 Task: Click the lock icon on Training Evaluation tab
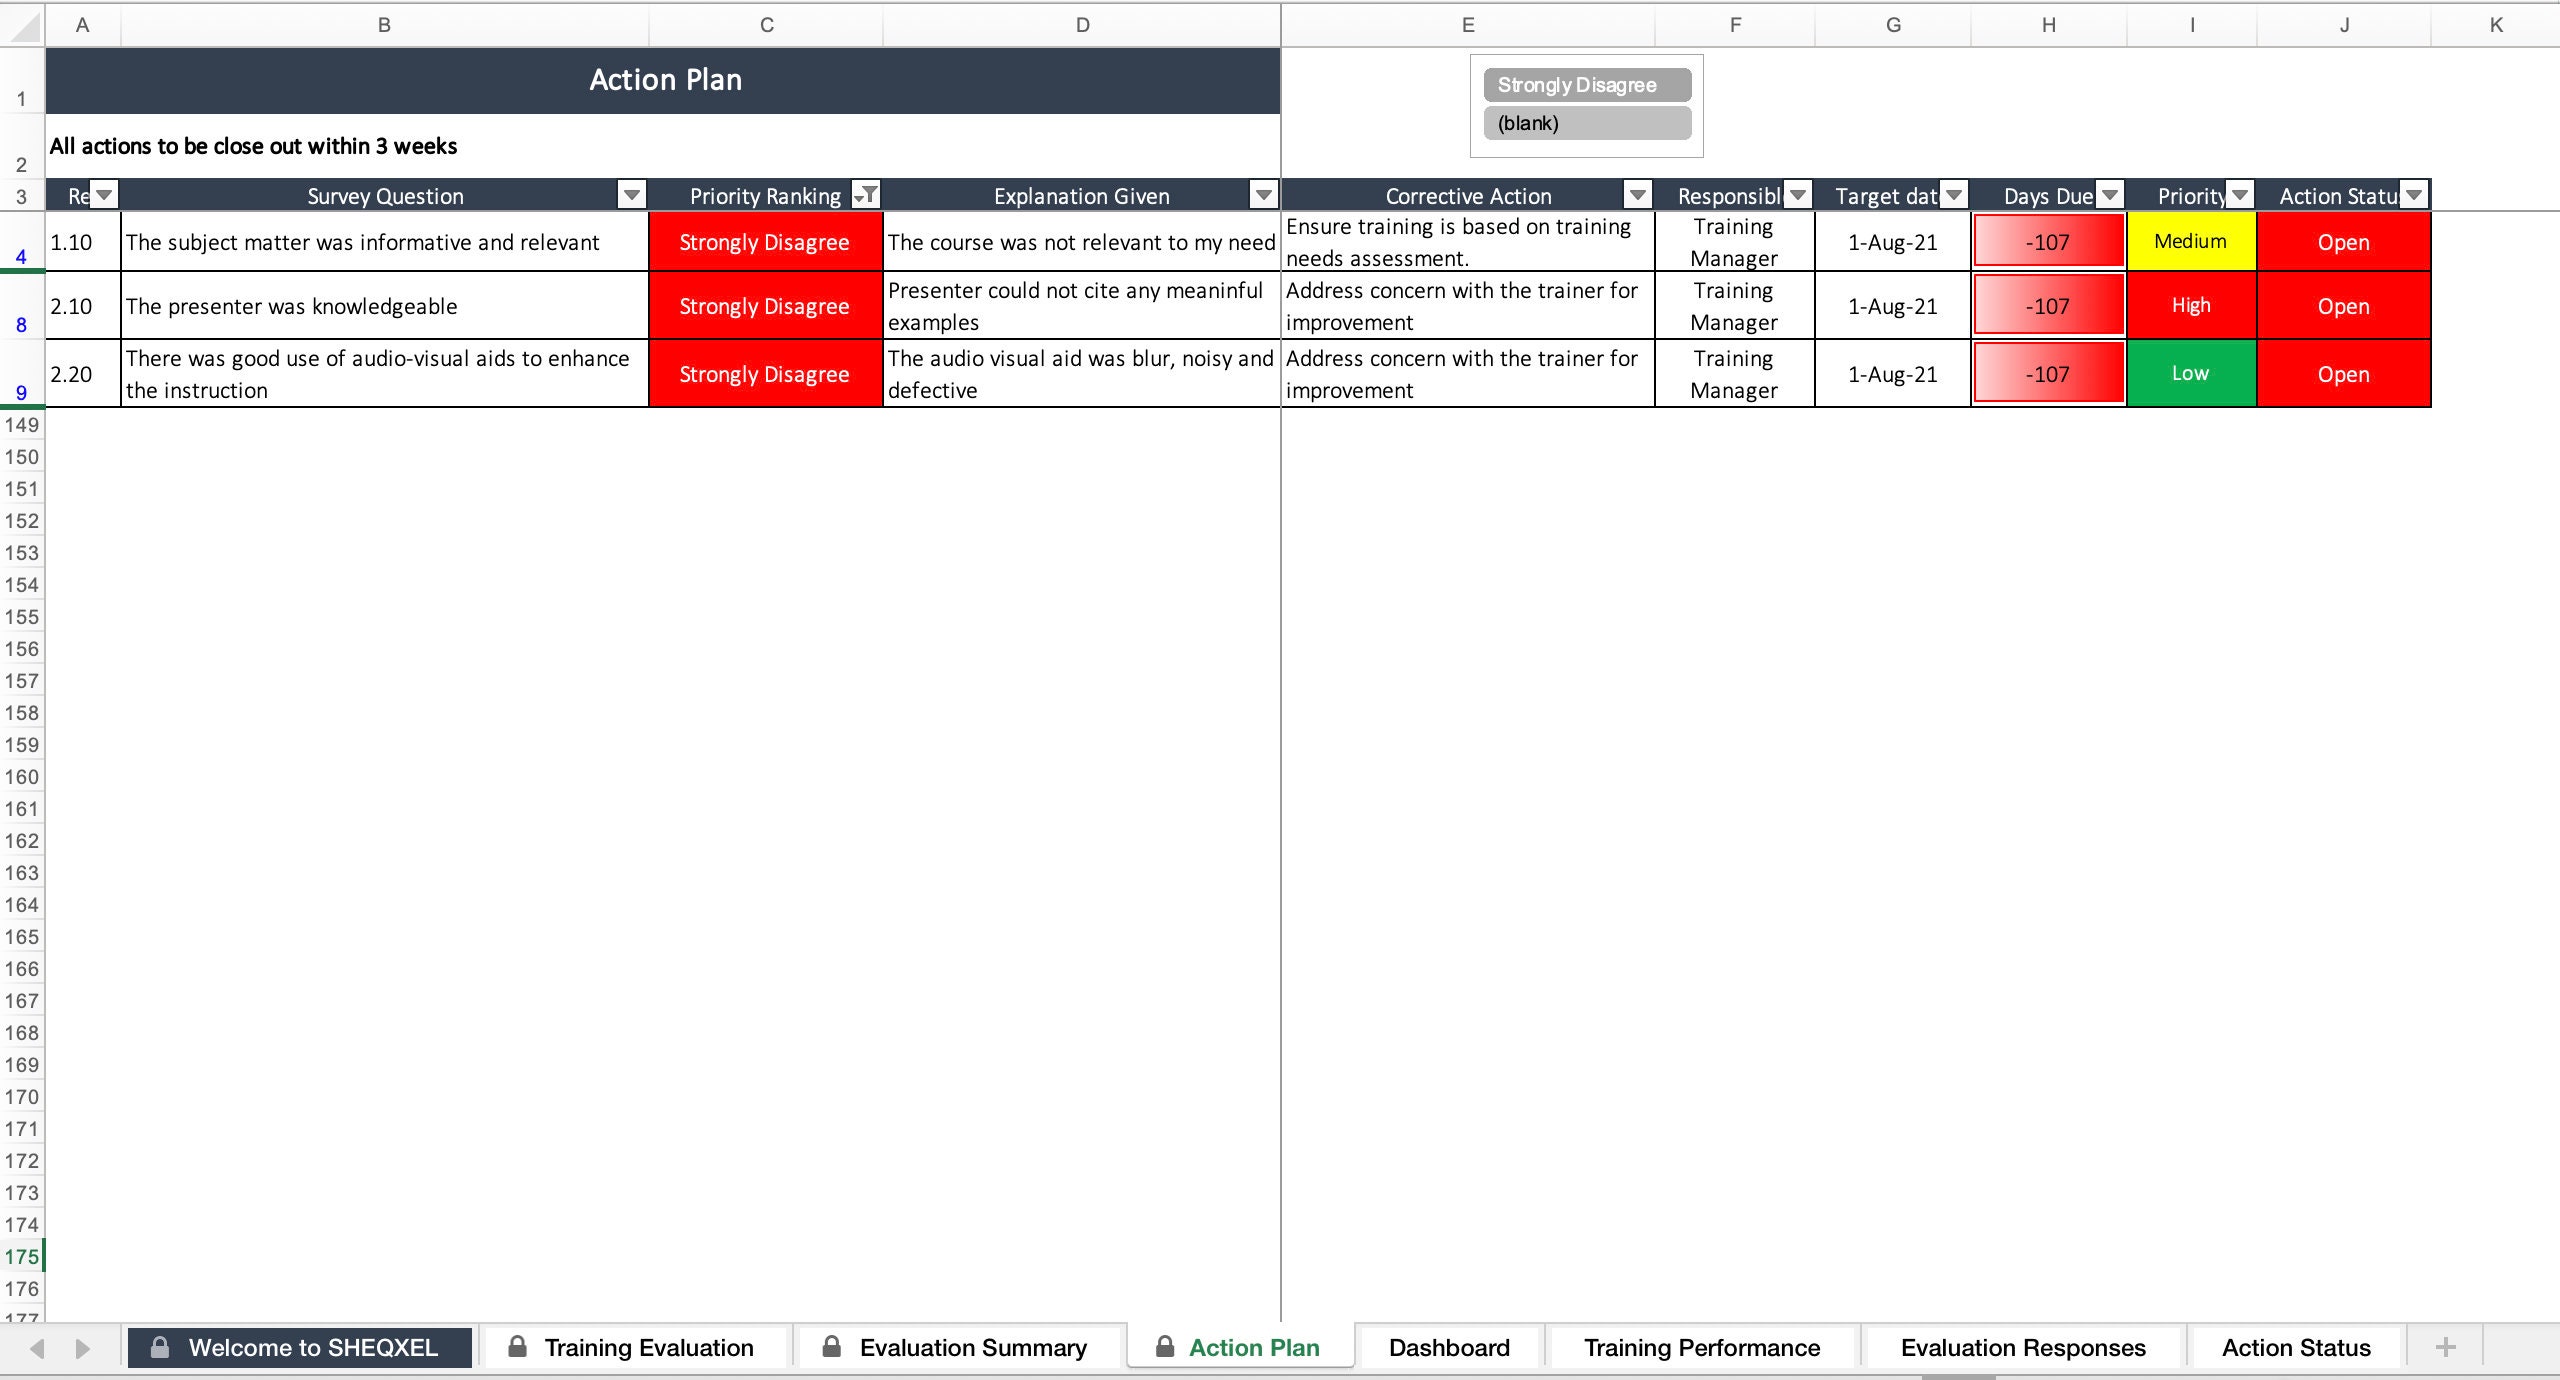click(x=518, y=1347)
